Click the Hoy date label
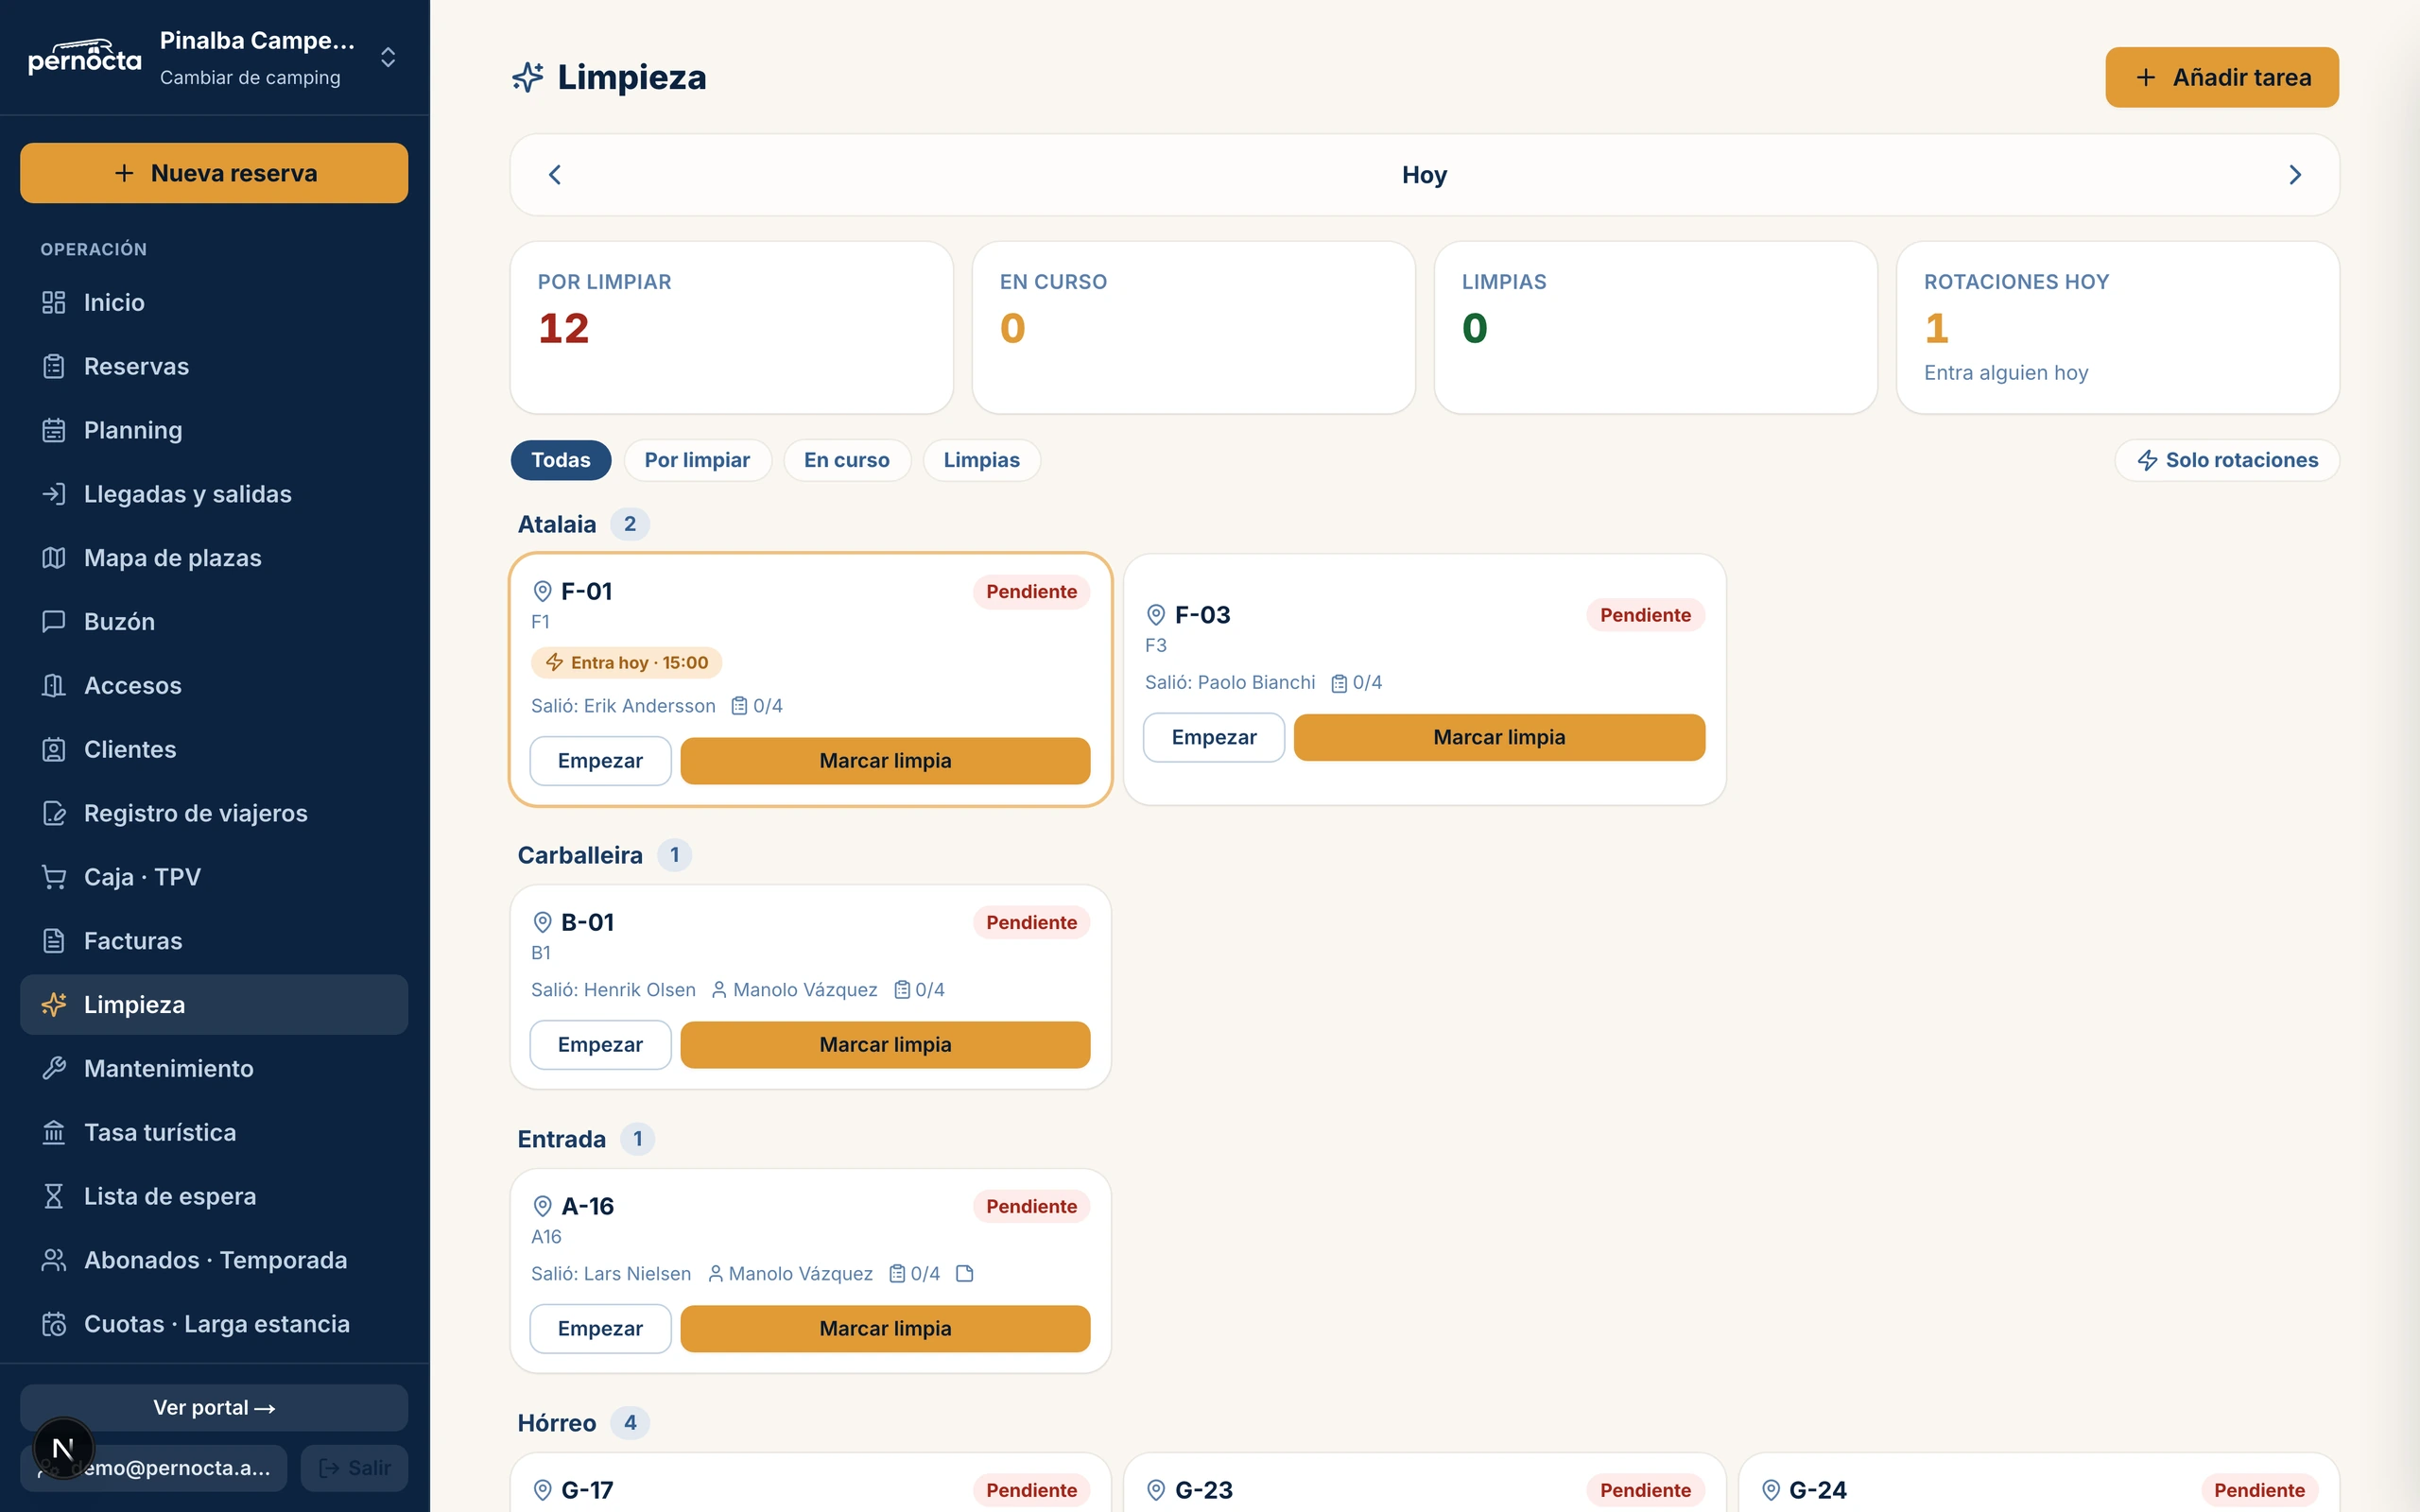Screen dimensions: 2420x1512 [1424, 175]
